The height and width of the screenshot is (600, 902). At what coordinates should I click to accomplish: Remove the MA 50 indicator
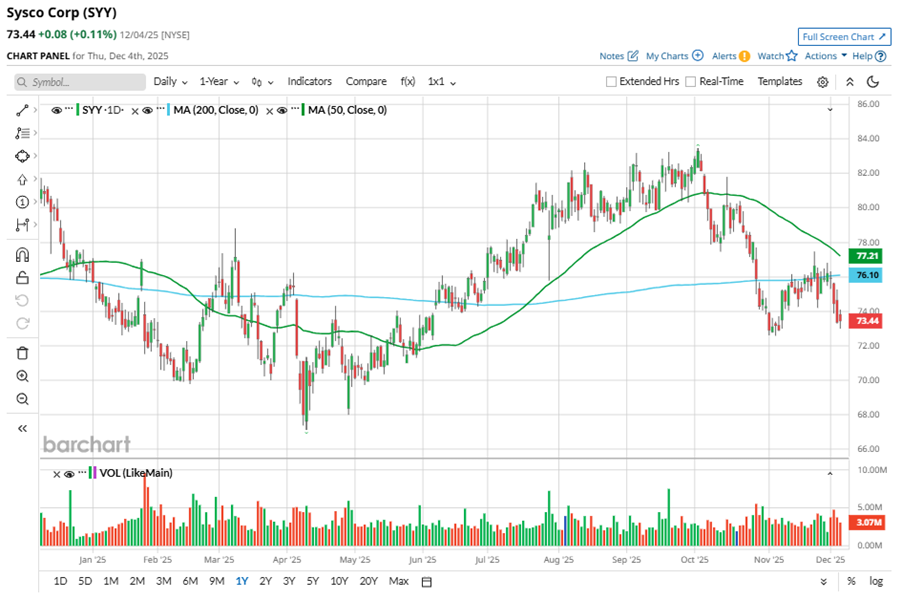click(269, 111)
